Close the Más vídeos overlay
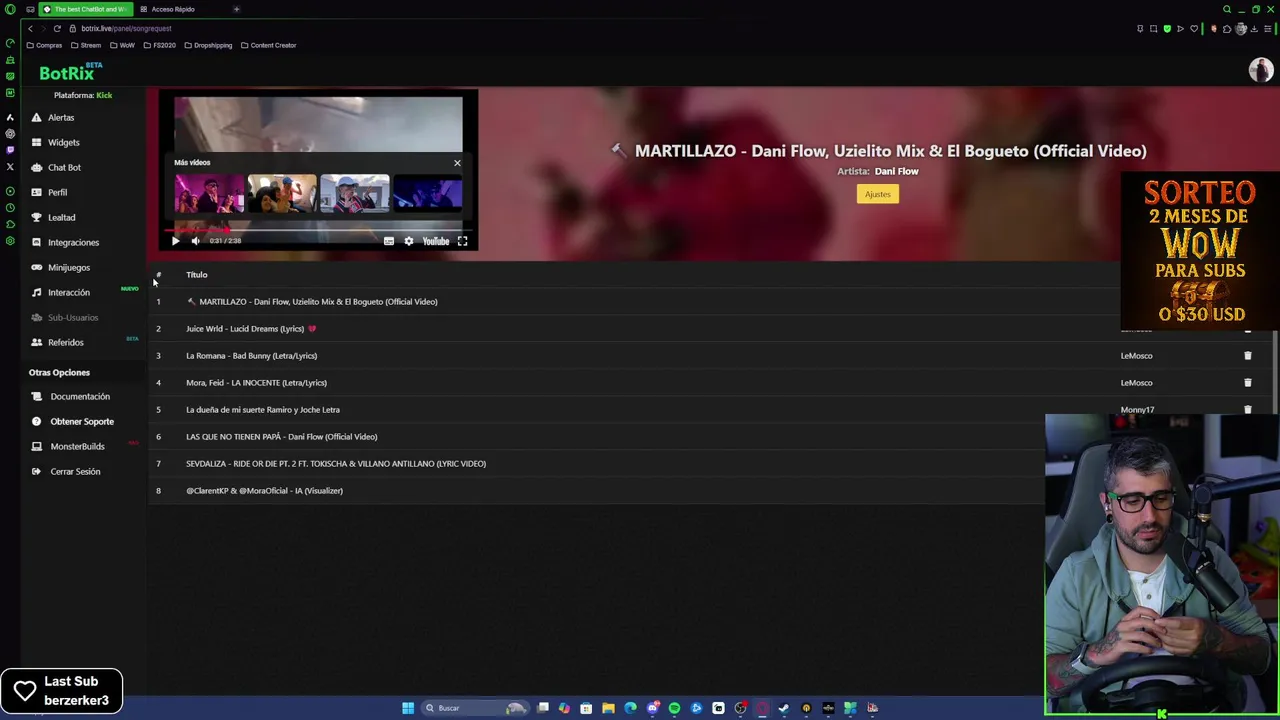The width and height of the screenshot is (1280, 720). [x=457, y=163]
